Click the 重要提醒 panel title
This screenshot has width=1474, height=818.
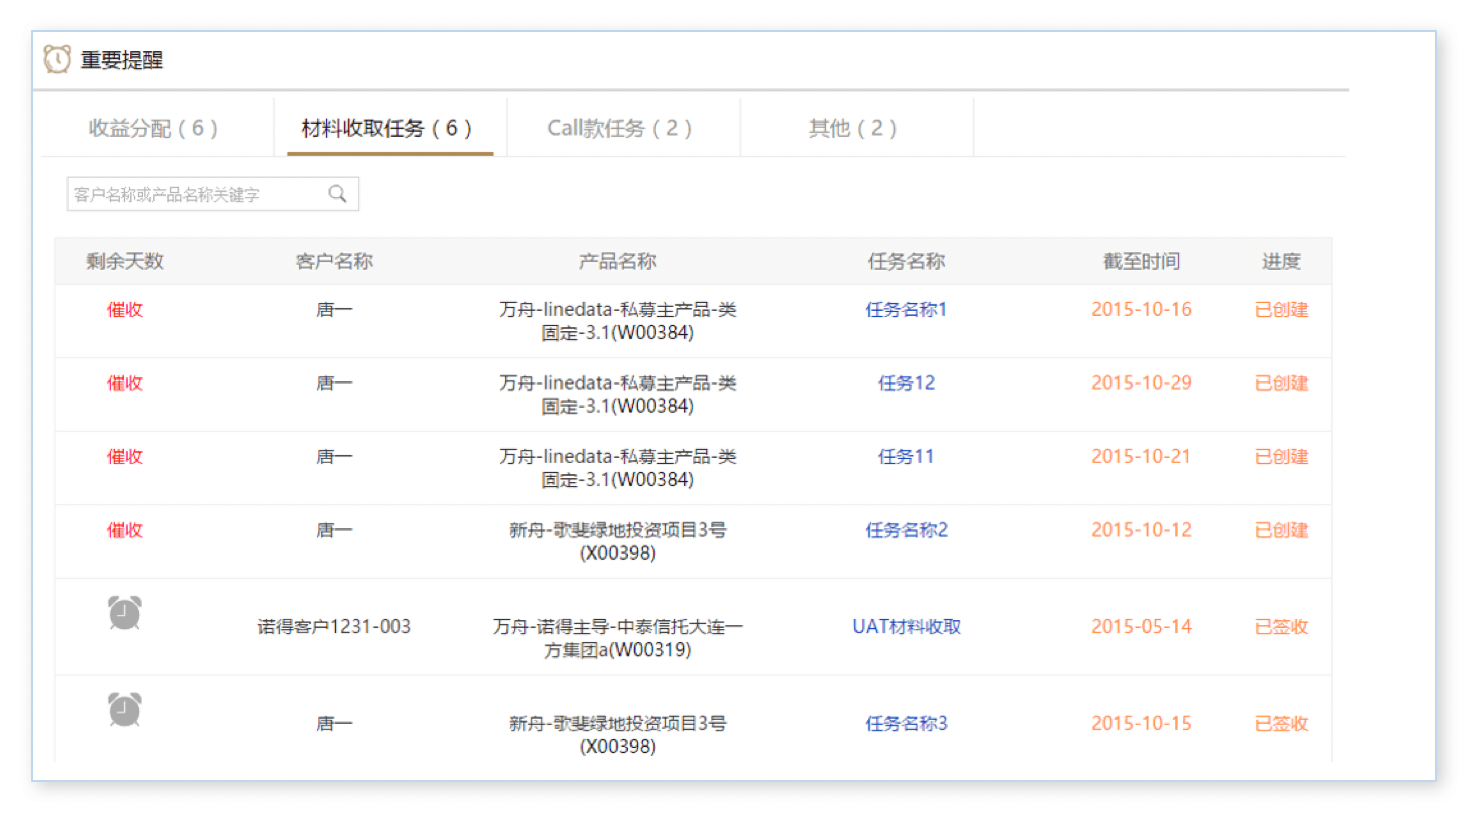pyautogui.click(x=121, y=60)
